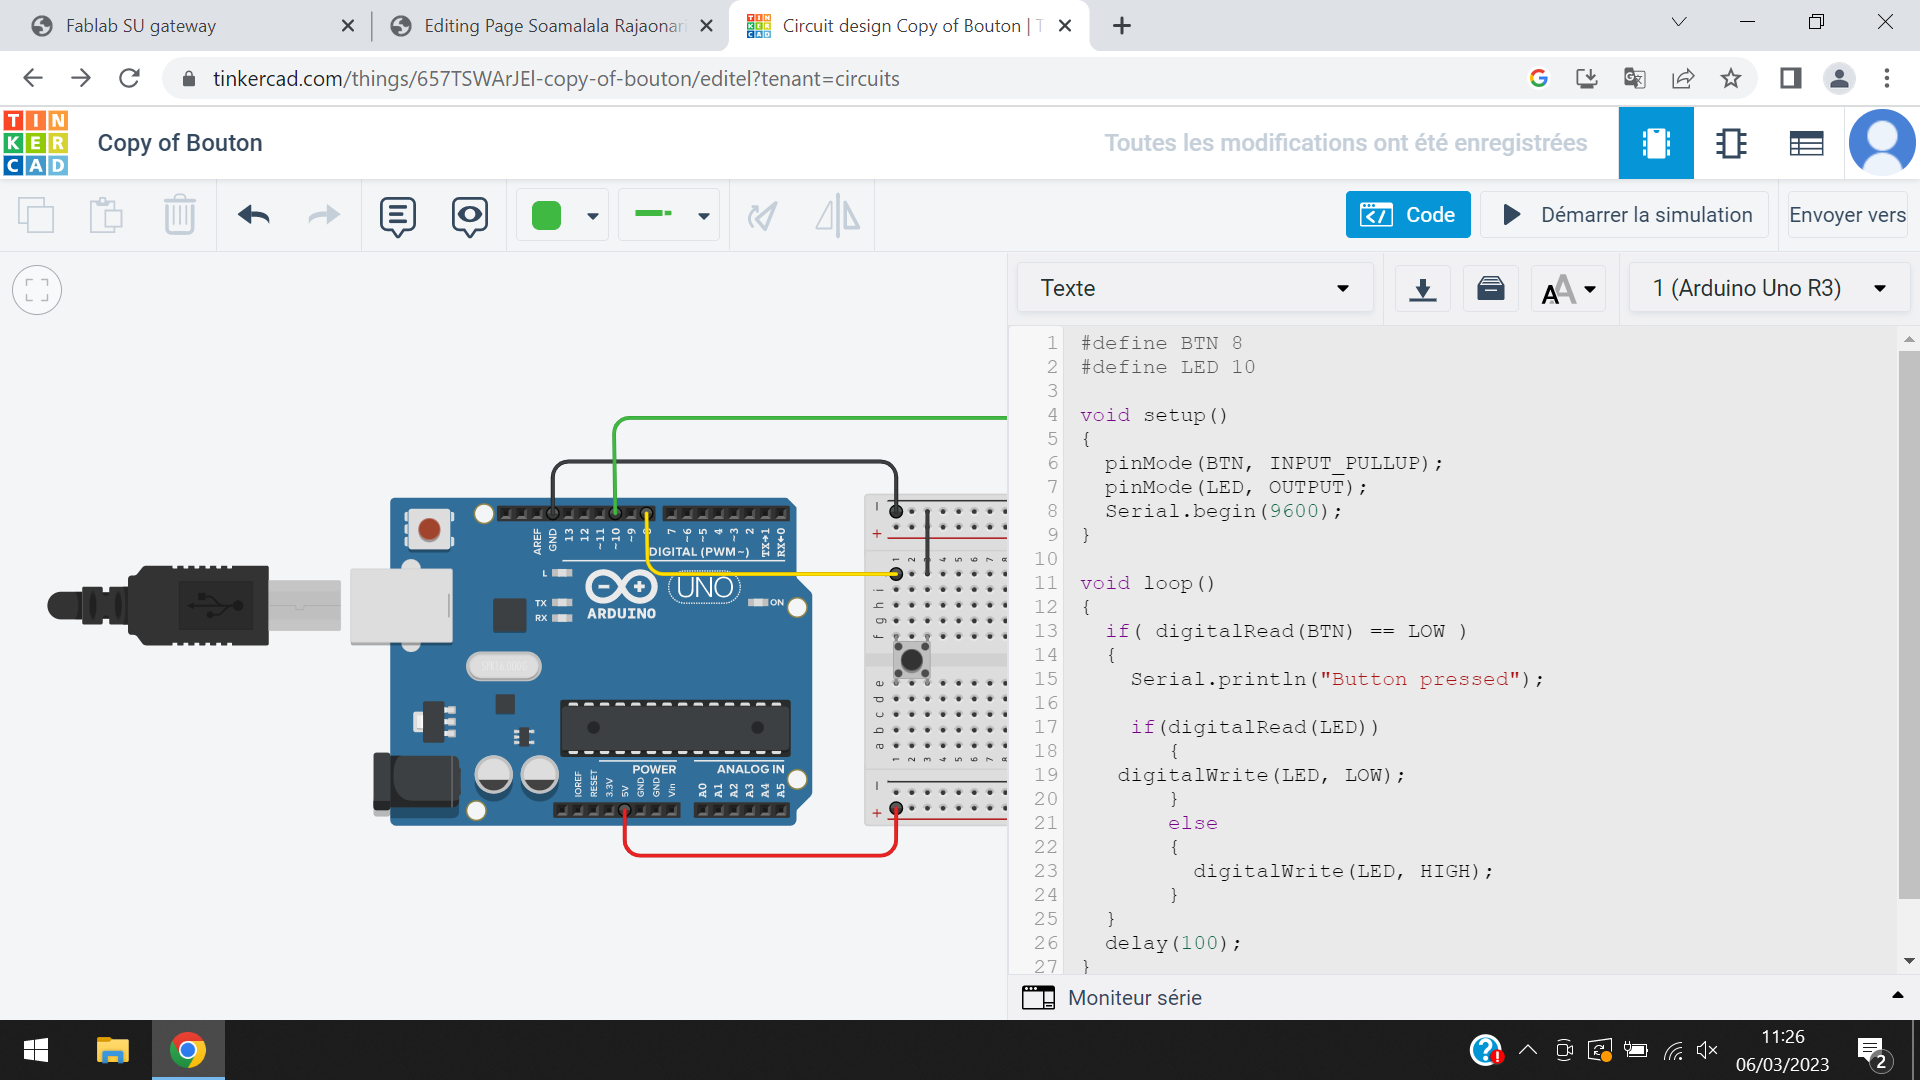Click the wire type line icon
The height and width of the screenshot is (1080, 1920).
pyautogui.click(x=653, y=214)
